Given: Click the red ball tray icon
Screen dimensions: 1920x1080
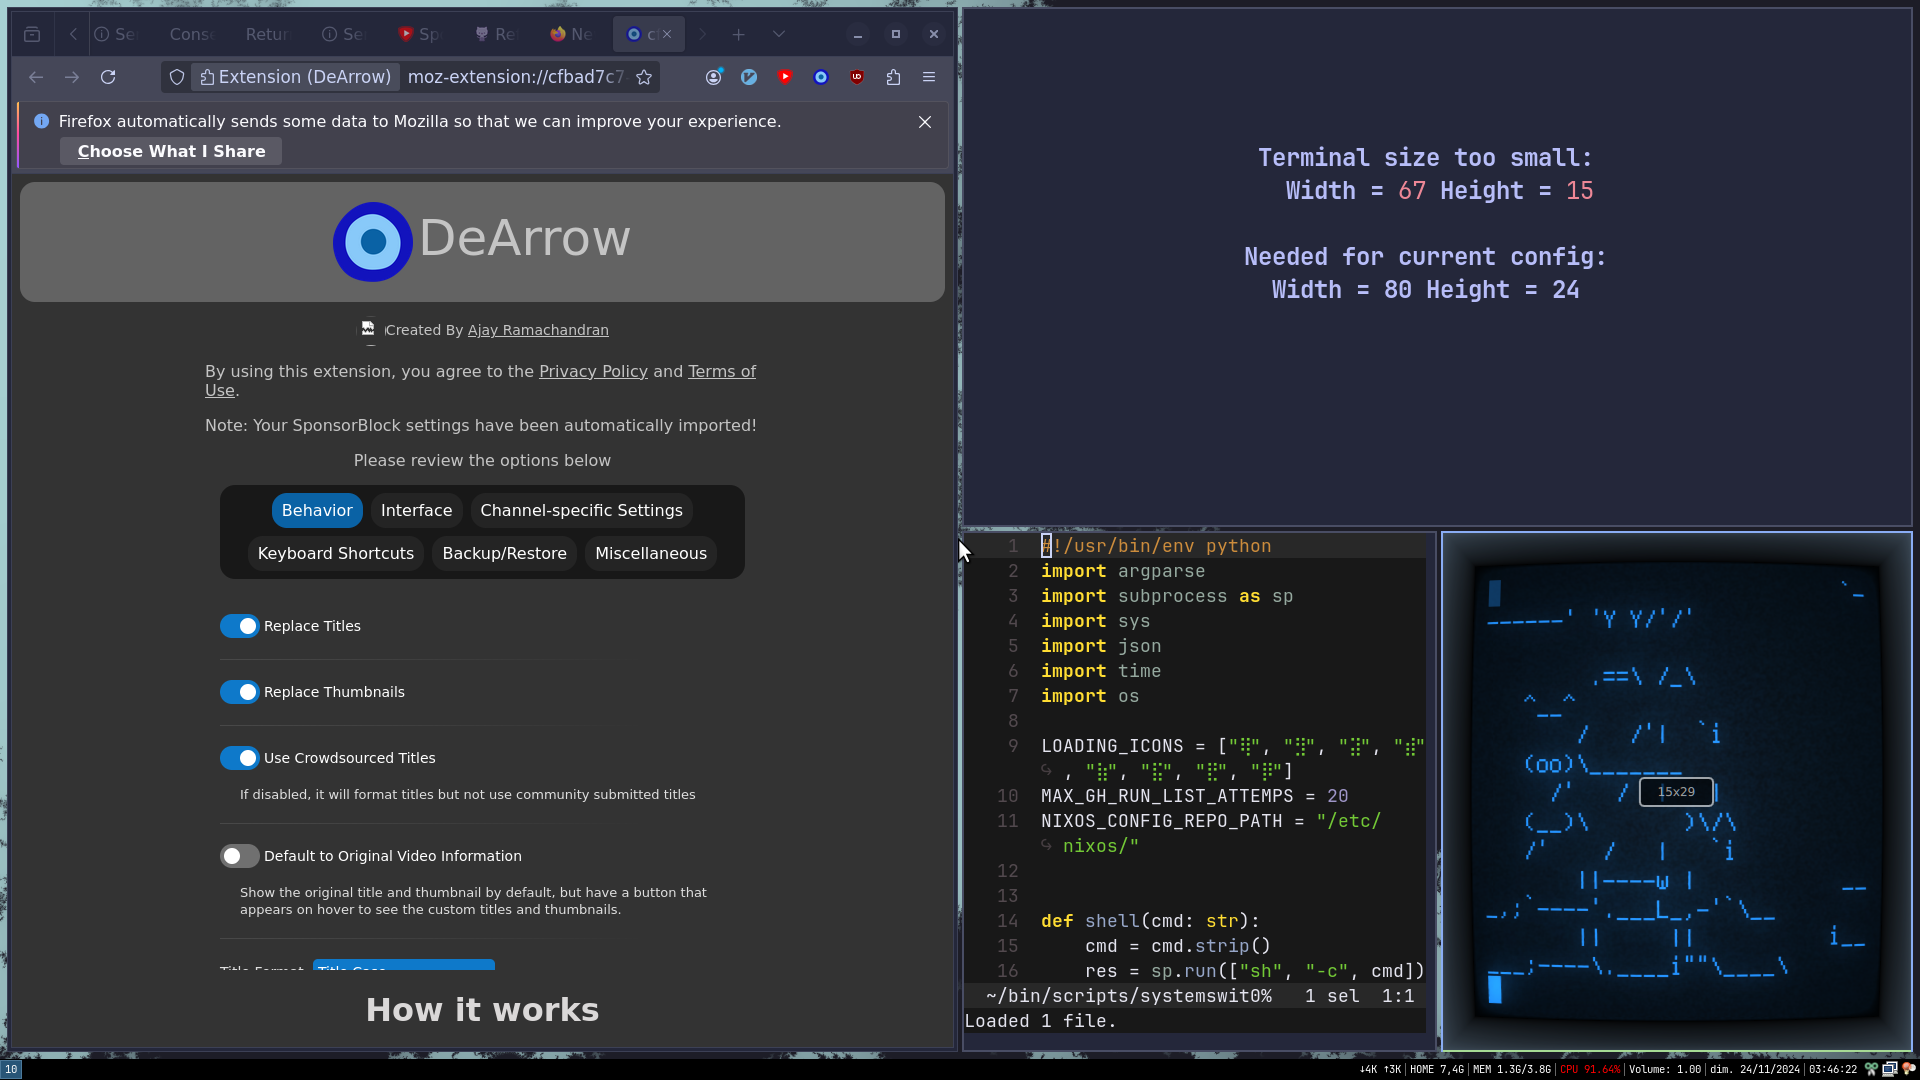Looking at the screenshot, I should tap(1909, 1069).
